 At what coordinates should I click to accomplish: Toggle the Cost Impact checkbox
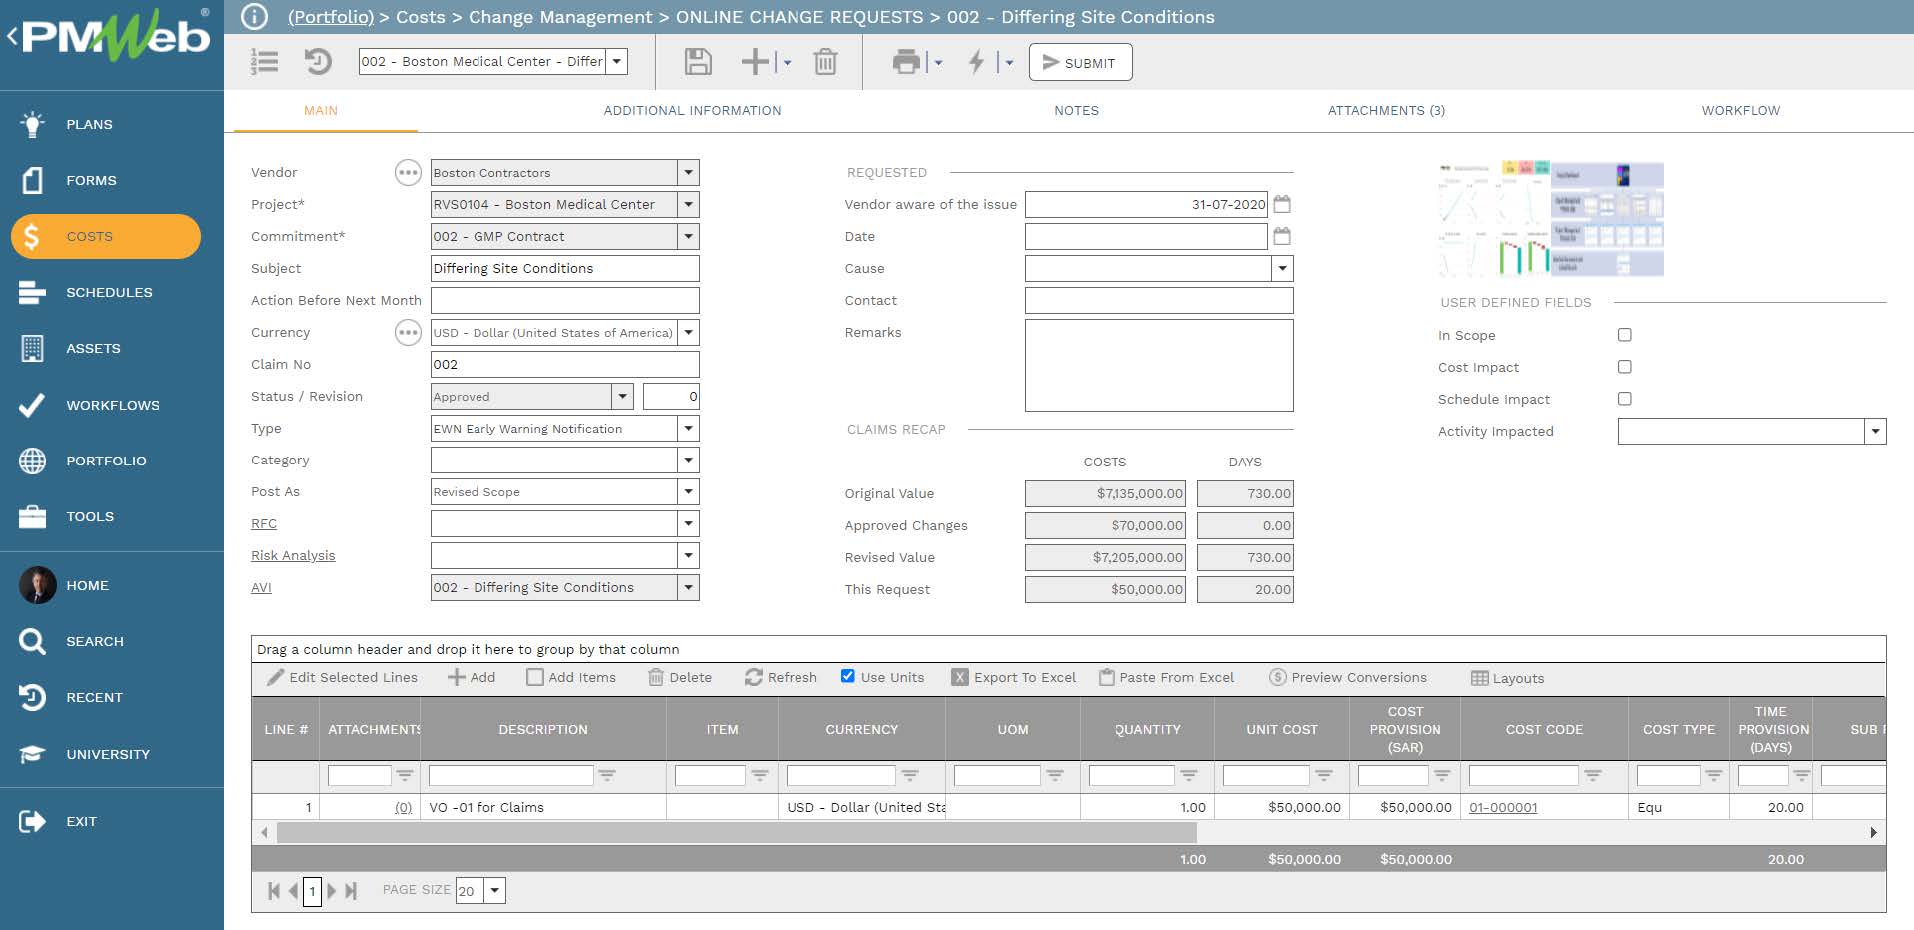(x=1625, y=367)
